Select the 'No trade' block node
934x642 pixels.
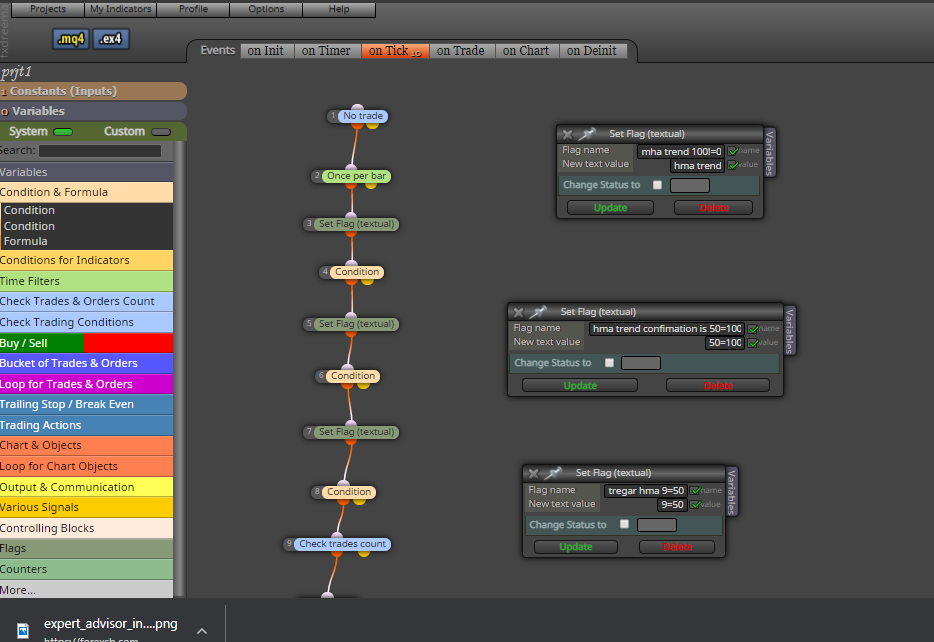[x=363, y=116]
